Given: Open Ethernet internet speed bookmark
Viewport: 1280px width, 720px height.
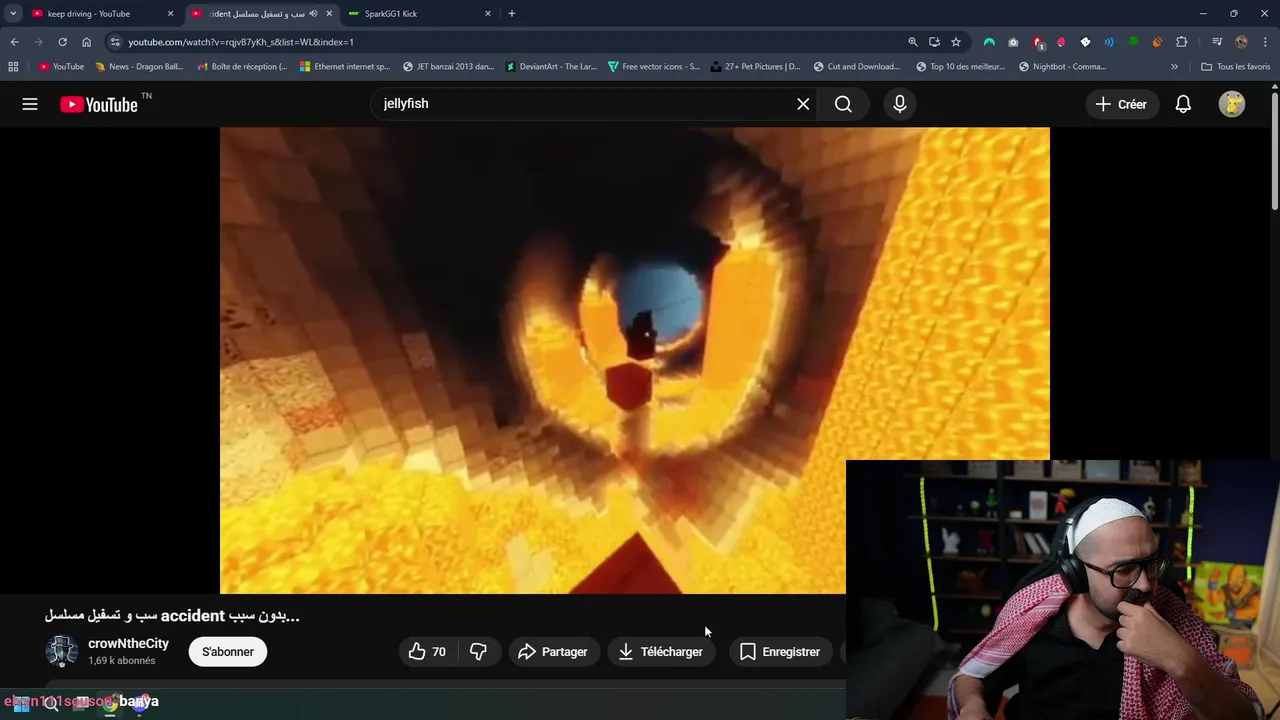Looking at the screenshot, I should click(345, 67).
